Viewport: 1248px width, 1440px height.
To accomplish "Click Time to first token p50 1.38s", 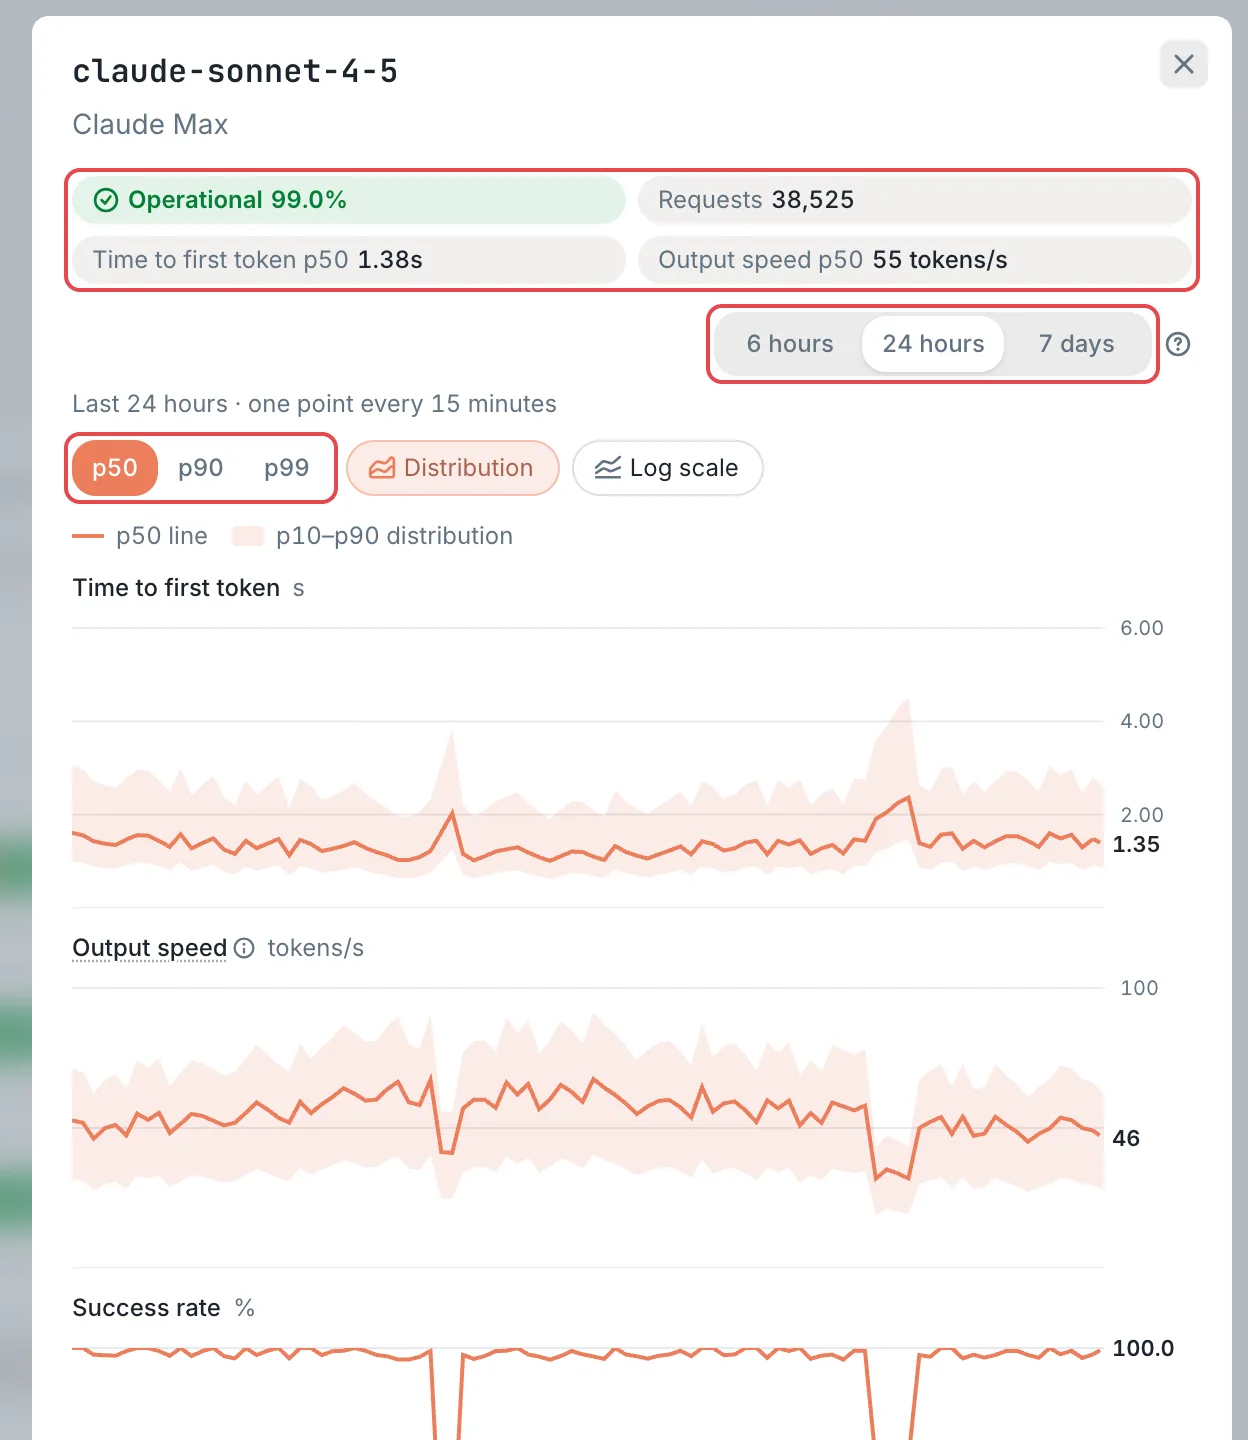I will [349, 260].
